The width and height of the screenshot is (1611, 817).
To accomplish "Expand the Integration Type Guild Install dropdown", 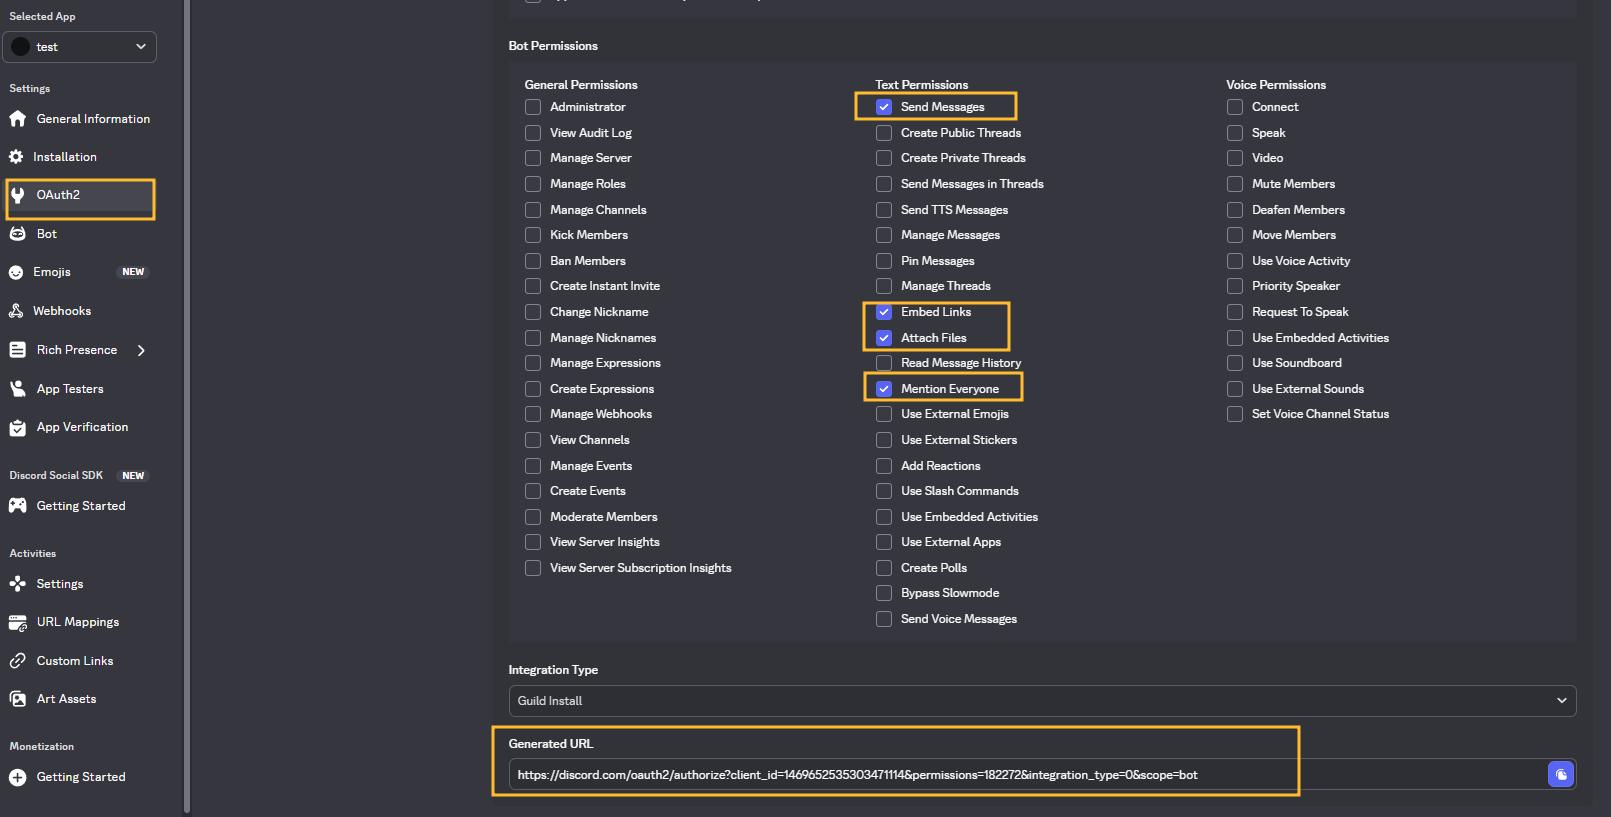I will (x=1041, y=701).
